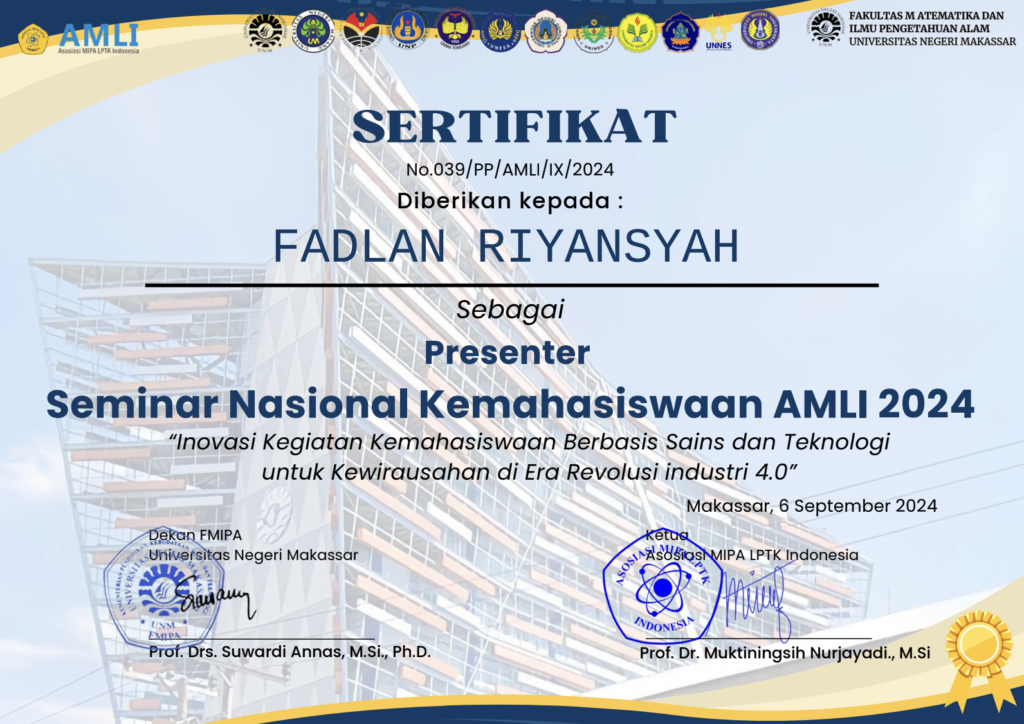Click the Ketua's blue signature
Screen dimensions: 1024x724
coord(756,601)
